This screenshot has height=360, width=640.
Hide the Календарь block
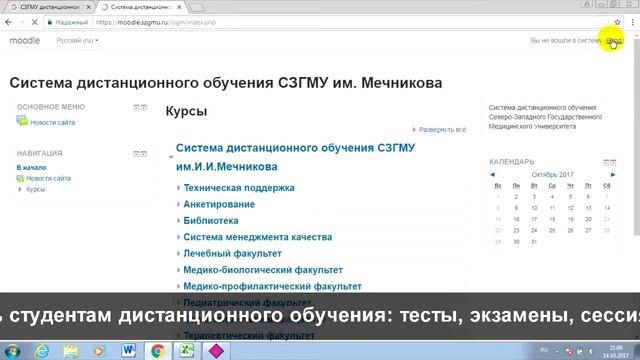(x=606, y=162)
